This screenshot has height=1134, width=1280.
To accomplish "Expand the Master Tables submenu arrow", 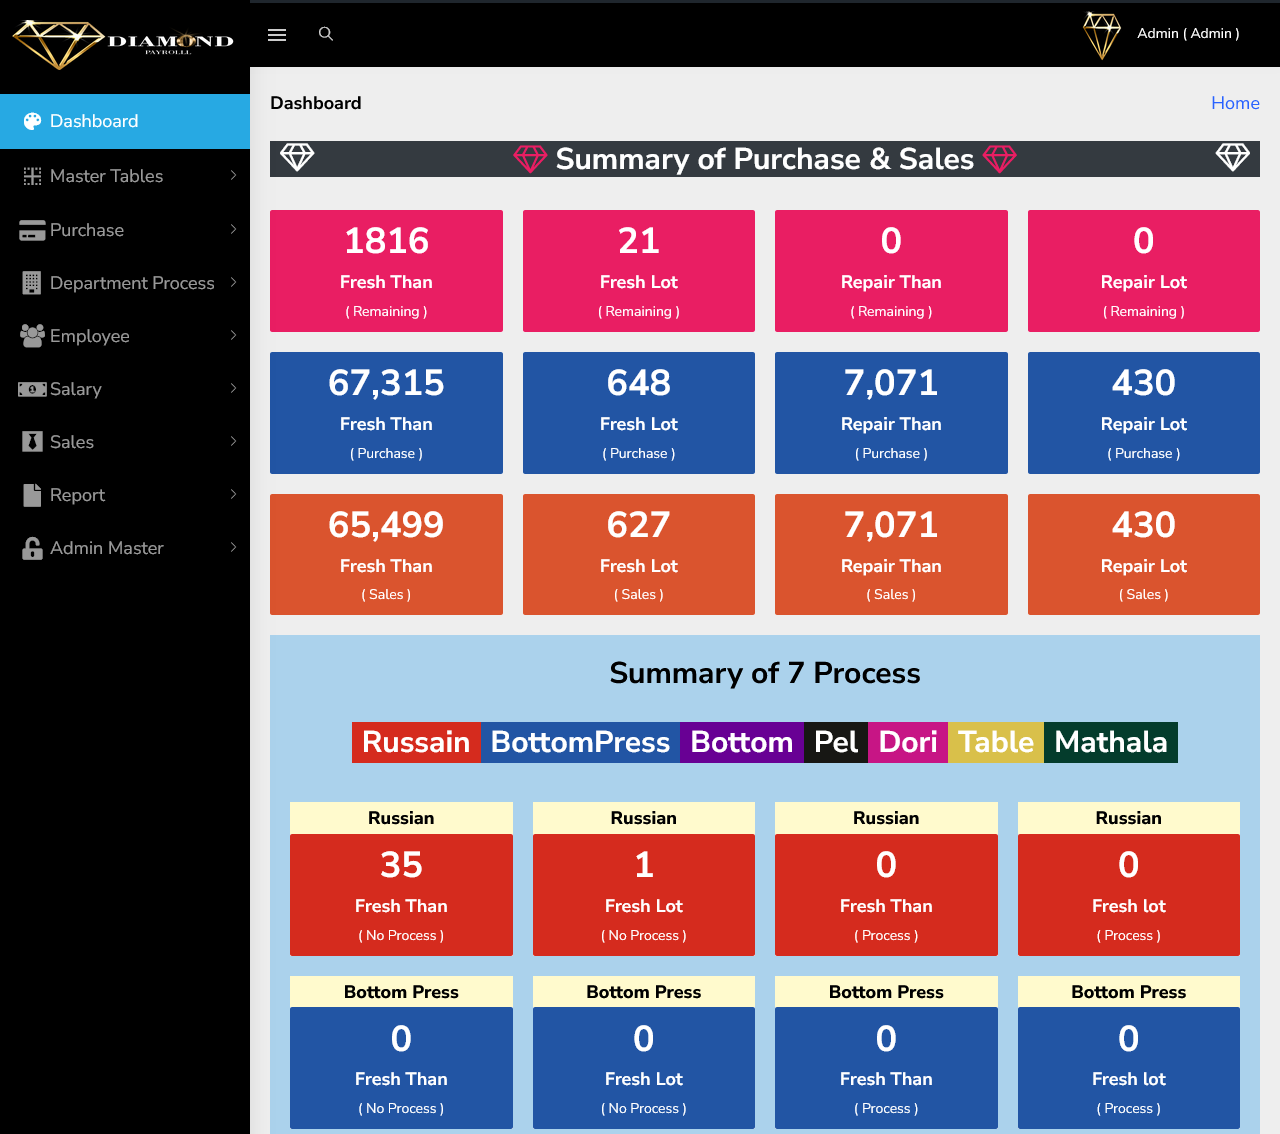I will [233, 176].
